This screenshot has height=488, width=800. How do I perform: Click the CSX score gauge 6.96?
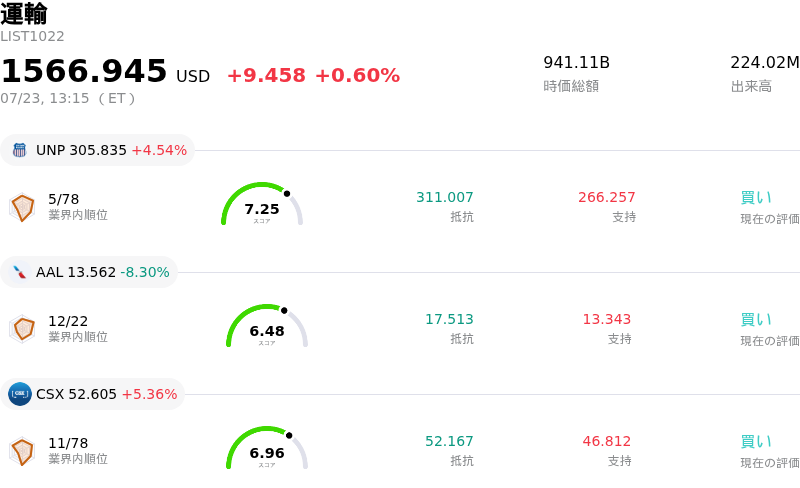pyautogui.click(x=267, y=448)
